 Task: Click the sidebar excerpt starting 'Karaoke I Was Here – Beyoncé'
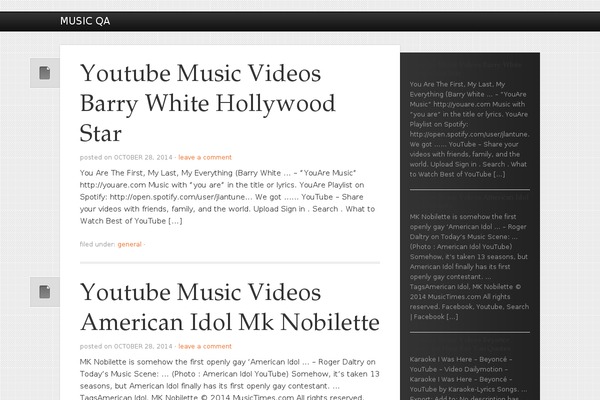coord(469,378)
